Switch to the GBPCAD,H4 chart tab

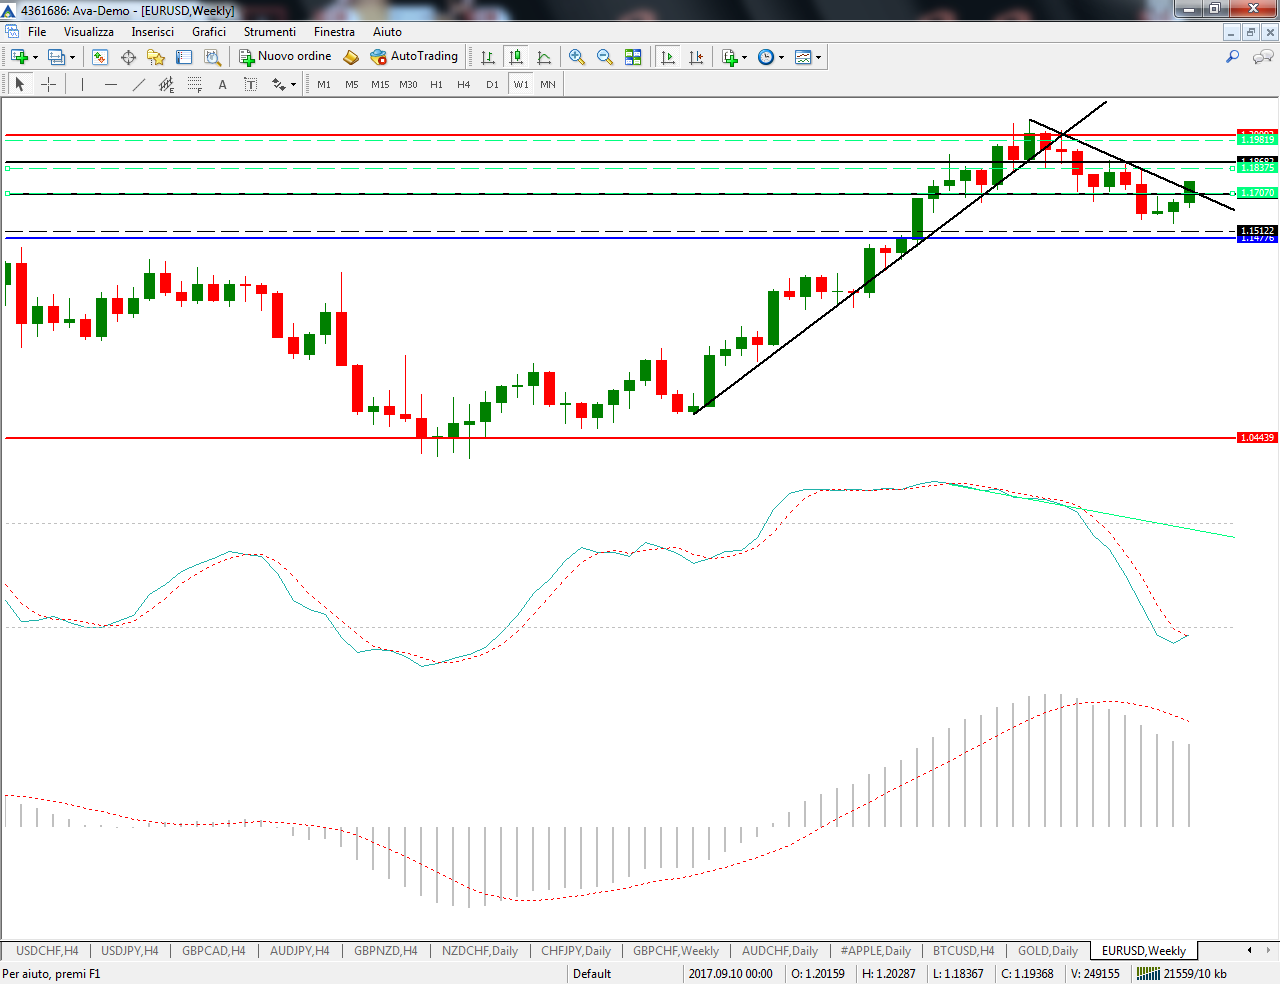pos(214,951)
